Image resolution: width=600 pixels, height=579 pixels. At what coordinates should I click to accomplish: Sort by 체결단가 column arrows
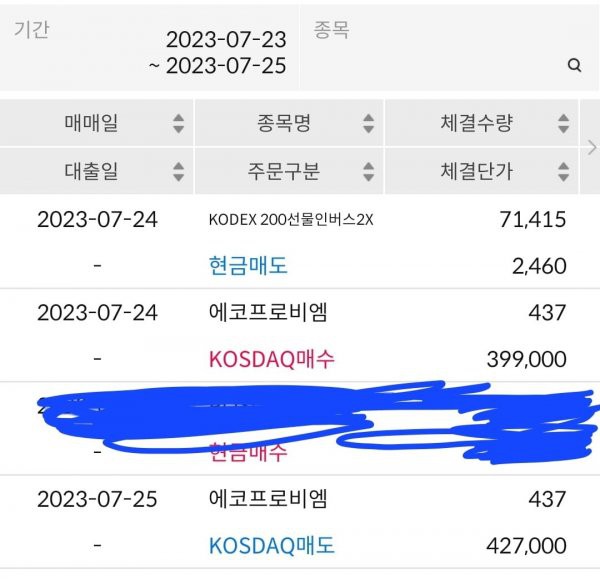pyautogui.click(x=563, y=171)
